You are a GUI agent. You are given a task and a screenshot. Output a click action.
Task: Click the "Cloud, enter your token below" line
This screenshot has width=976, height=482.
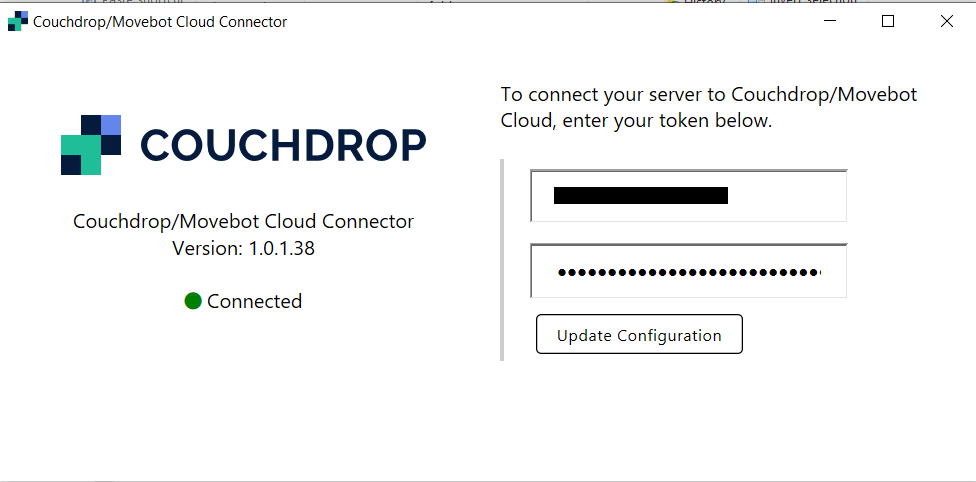point(636,121)
